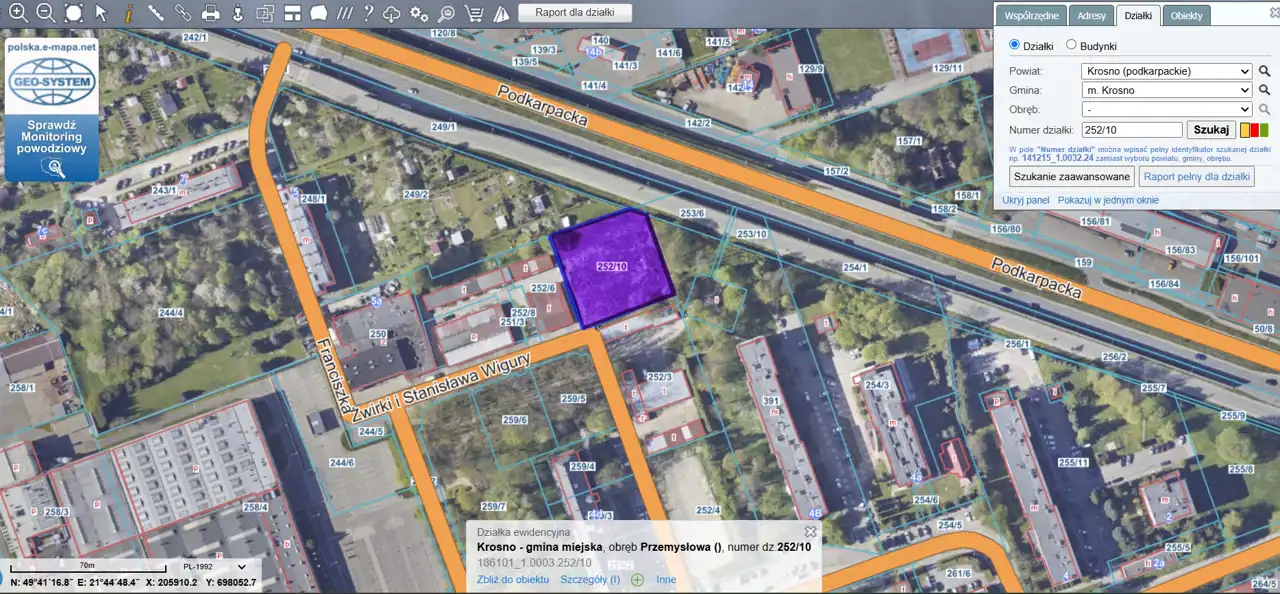This screenshot has width=1280, height=594.
Task: Click the yellow-red-green color swatch
Action: pos(1254,130)
